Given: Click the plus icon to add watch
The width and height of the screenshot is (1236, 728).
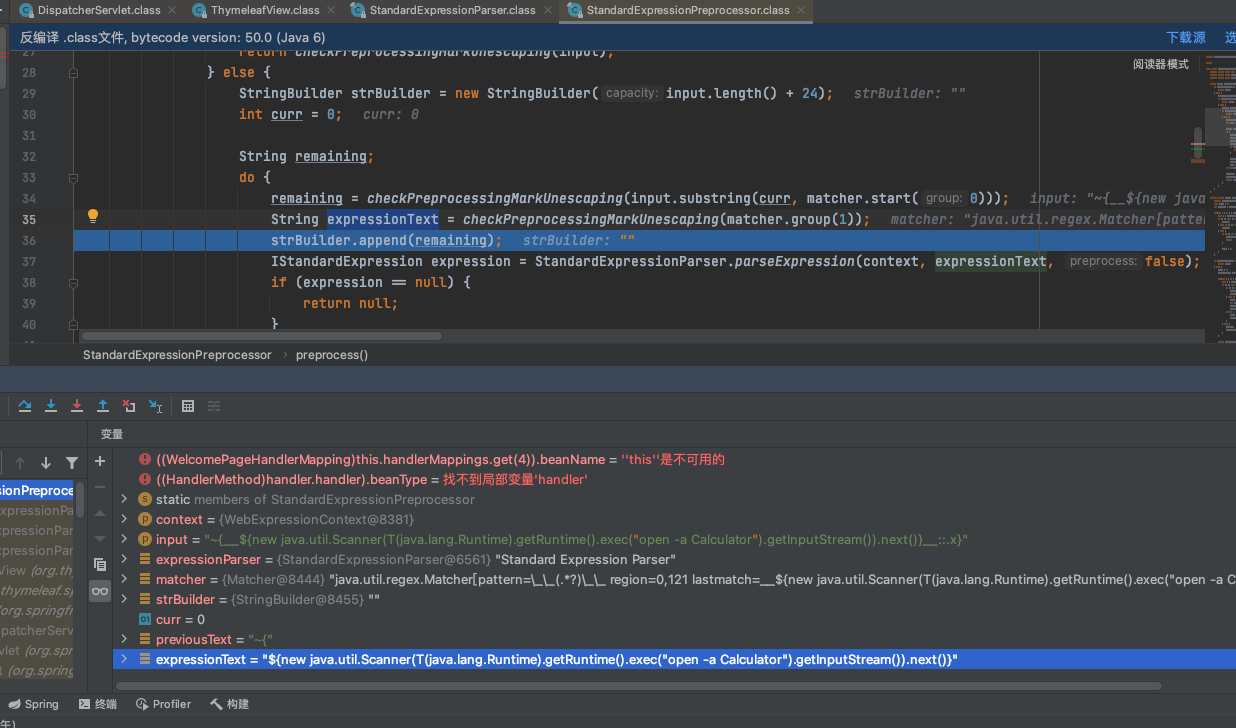Looking at the screenshot, I should (x=100, y=461).
